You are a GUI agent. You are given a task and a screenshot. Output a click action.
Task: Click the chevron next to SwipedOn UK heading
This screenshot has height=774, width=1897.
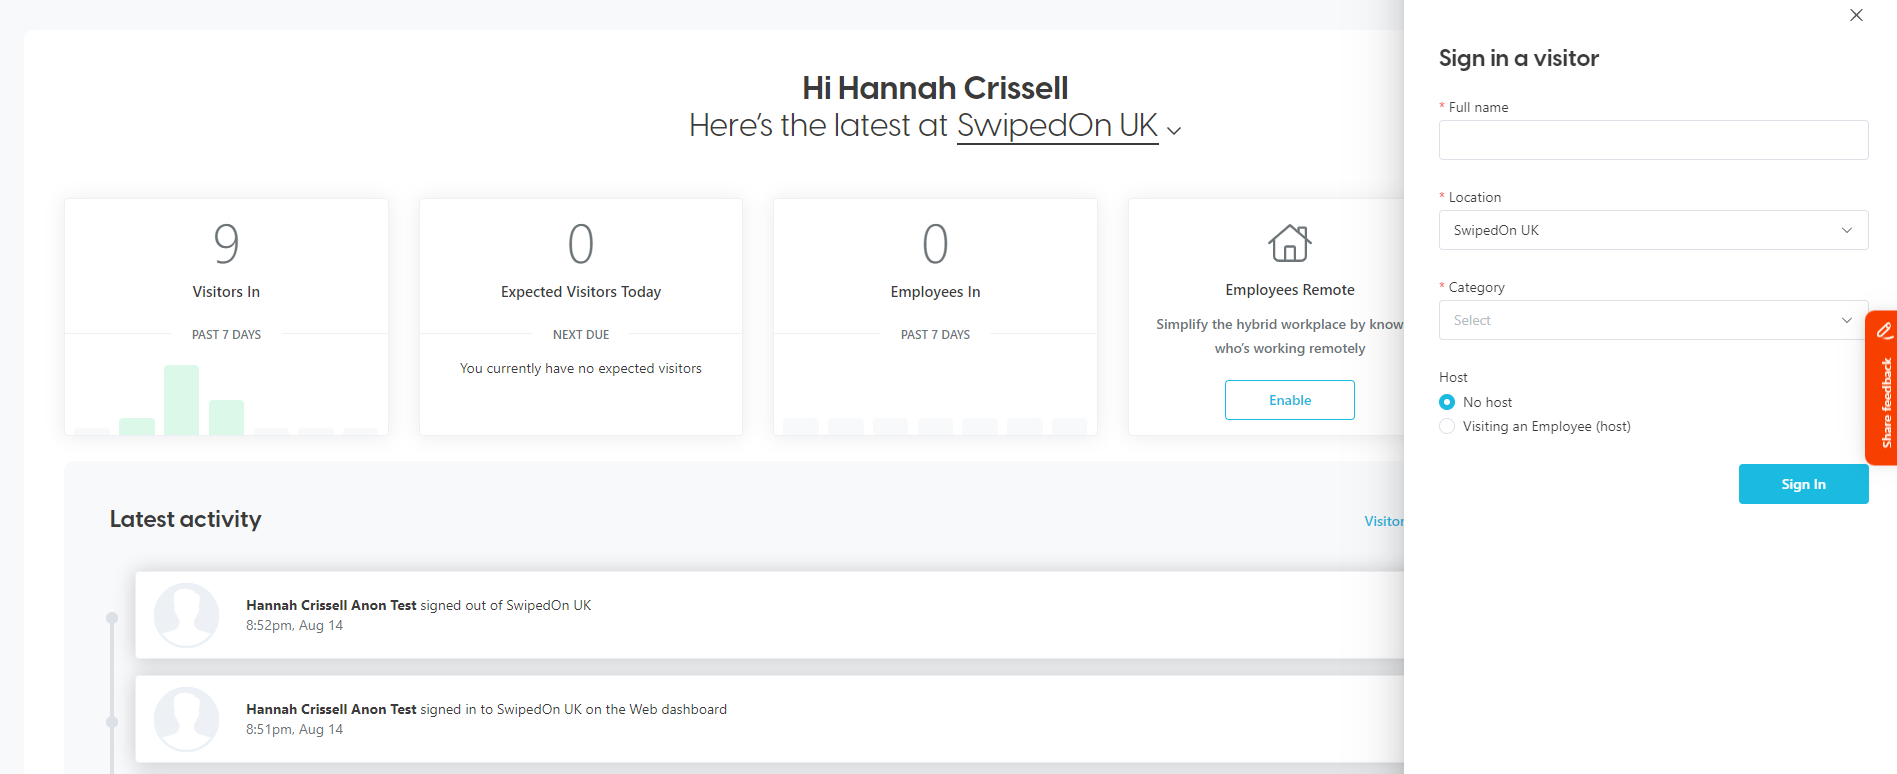tap(1174, 130)
